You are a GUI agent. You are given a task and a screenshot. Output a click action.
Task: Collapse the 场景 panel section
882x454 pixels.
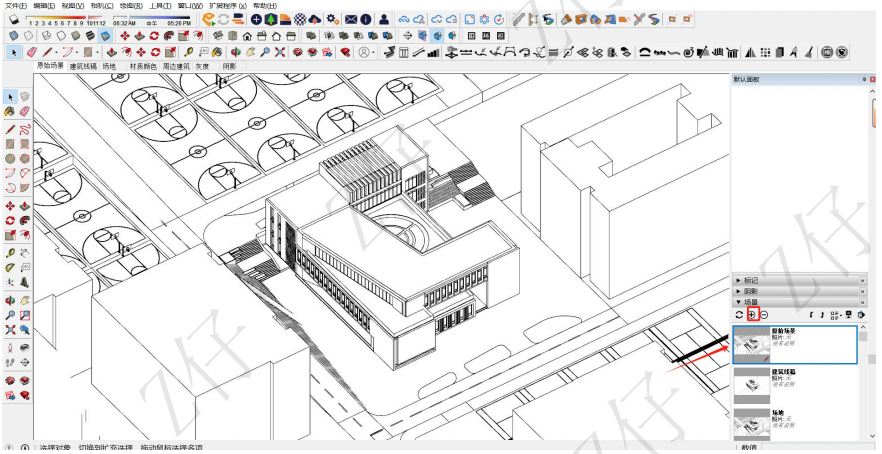point(750,302)
